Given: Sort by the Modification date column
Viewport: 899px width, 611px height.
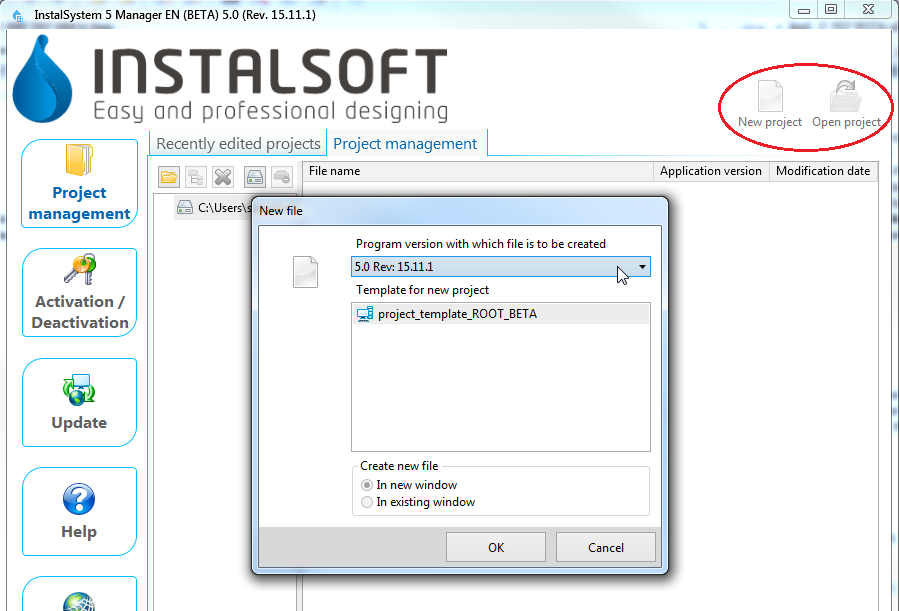Looking at the screenshot, I should tap(822, 171).
